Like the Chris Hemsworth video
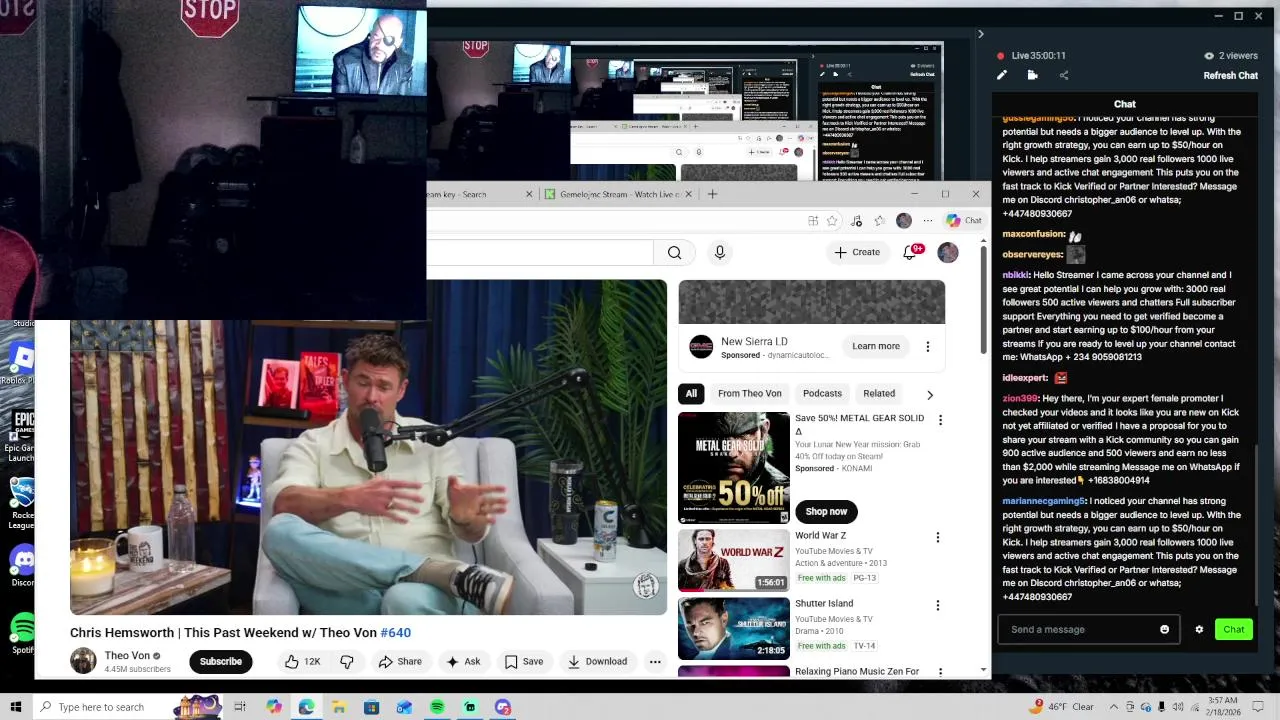The width and height of the screenshot is (1280, 720). click(x=302, y=661)
